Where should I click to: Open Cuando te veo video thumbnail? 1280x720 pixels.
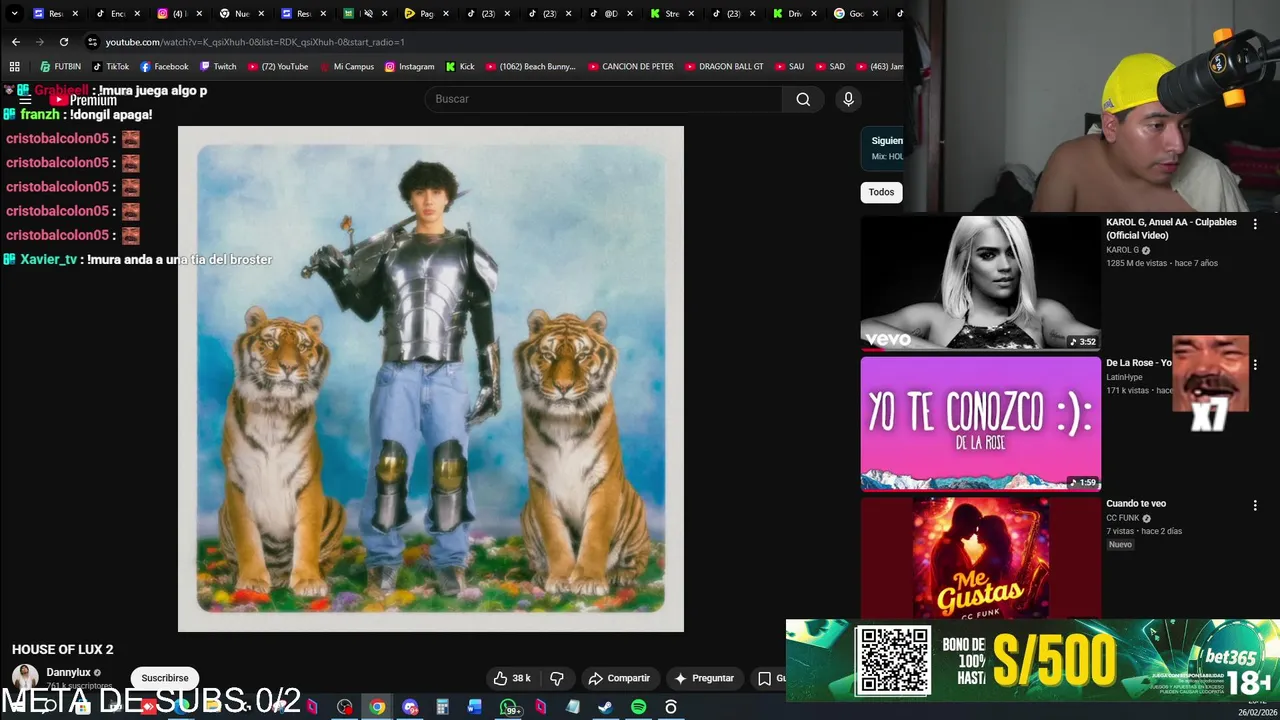(980, 558)
